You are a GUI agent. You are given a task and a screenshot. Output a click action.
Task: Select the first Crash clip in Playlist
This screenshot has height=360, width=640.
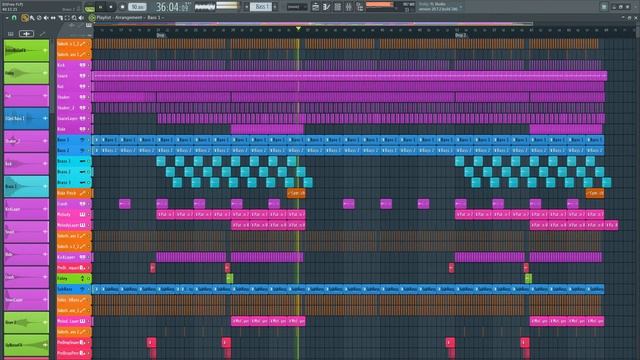(x=124, y=204)
